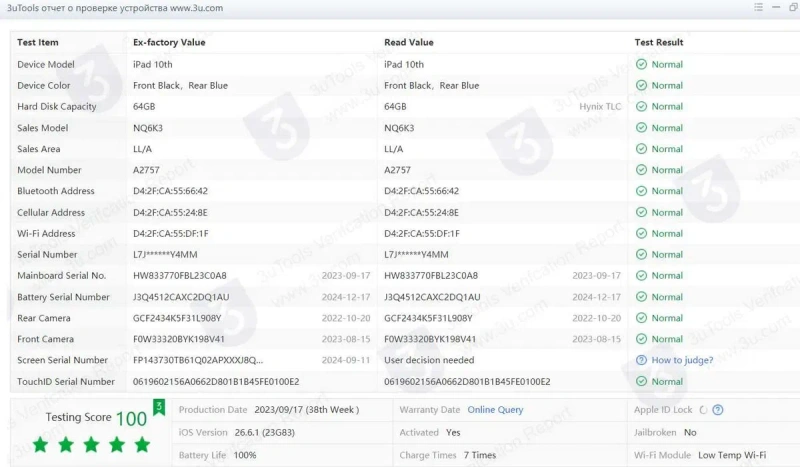Click the check icon in Model Number row

641,169
